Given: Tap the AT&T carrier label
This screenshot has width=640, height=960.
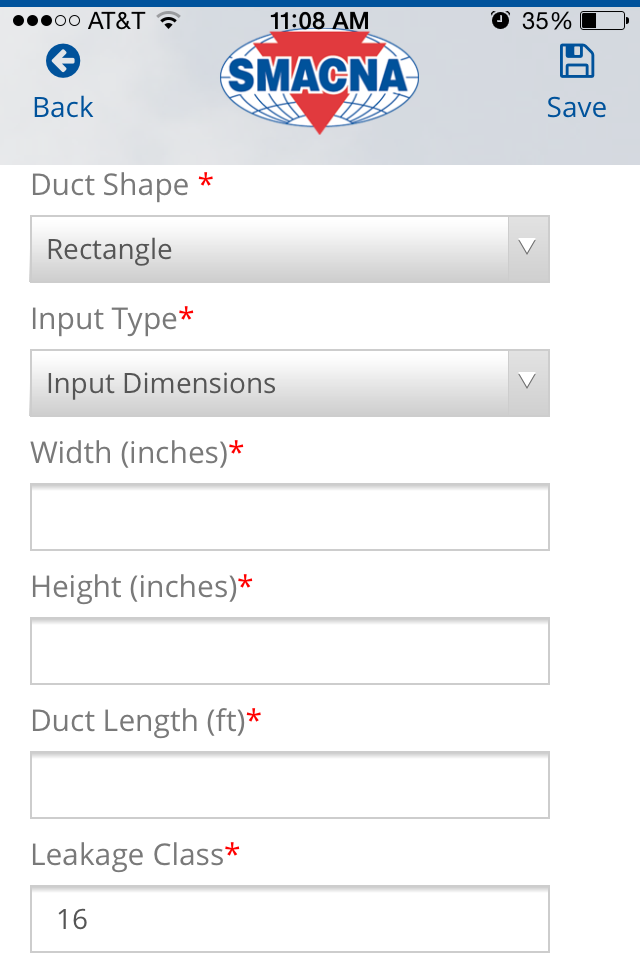Looking at the screenshot, I should 116,21.
